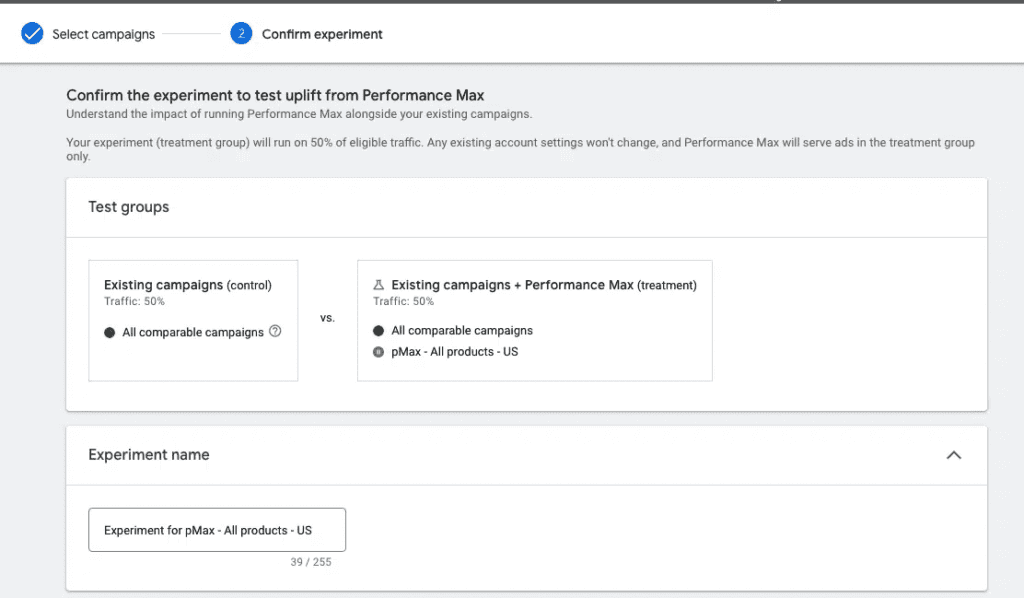The width and height of the screenshot is (1024, 598).
Task: Click the dark dot beside control All comparable campaigns
Action: coord(110,332)
